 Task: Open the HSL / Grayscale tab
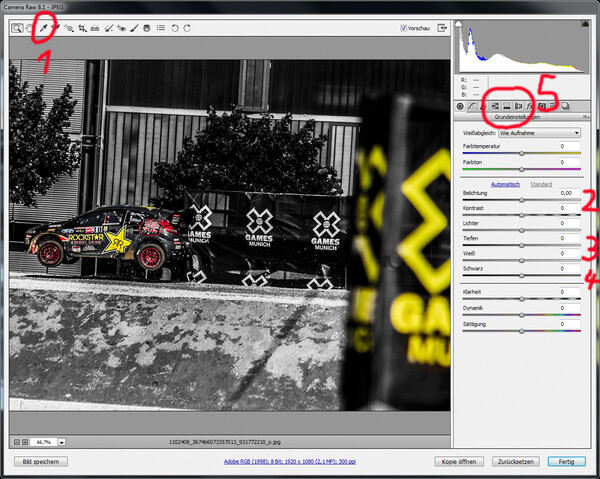[x=495, y=106]
